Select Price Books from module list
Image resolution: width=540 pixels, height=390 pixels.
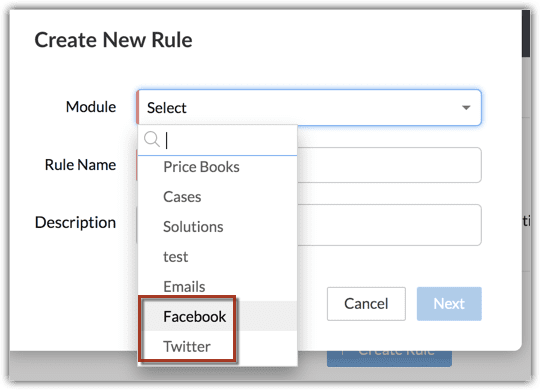point(217,167)
